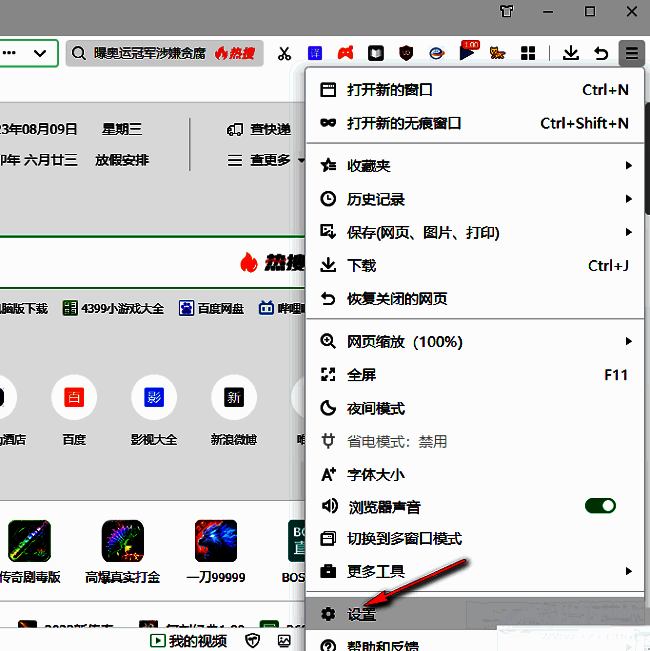Toggle 浏览器声音 switch off
Screen dimensions: 650x651
pos(600,506)
